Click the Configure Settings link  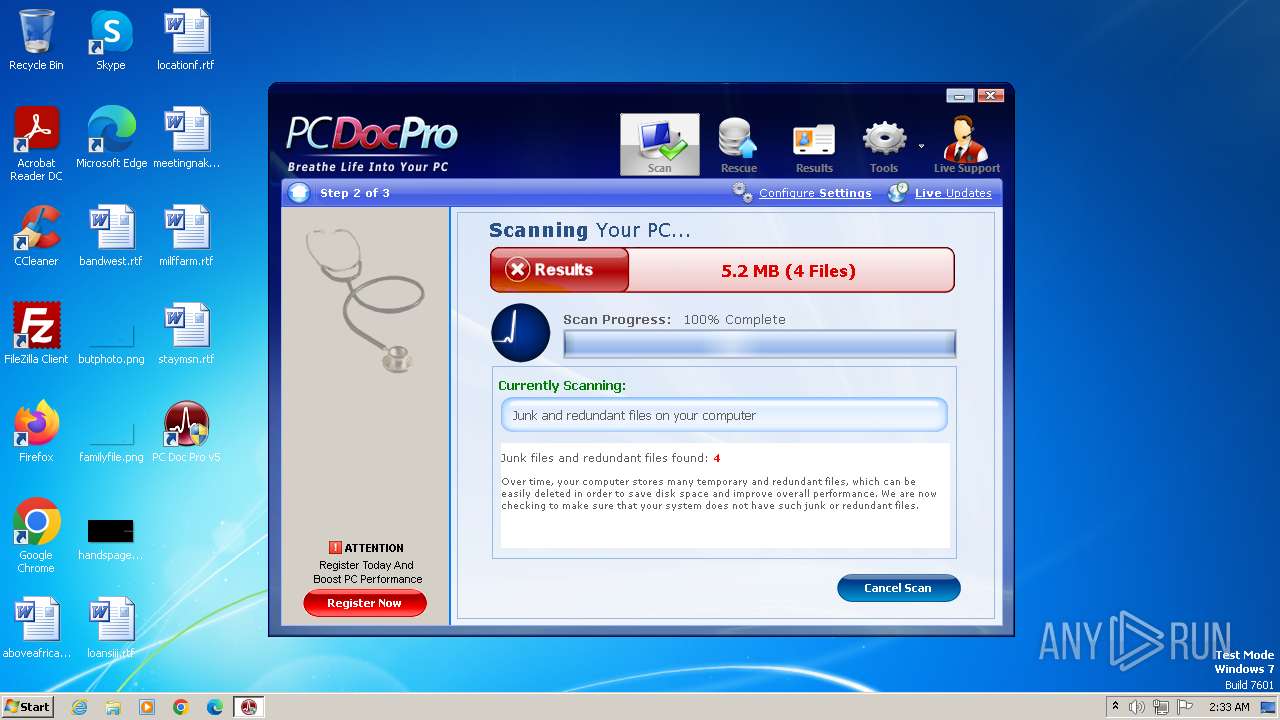click(815, 193)
